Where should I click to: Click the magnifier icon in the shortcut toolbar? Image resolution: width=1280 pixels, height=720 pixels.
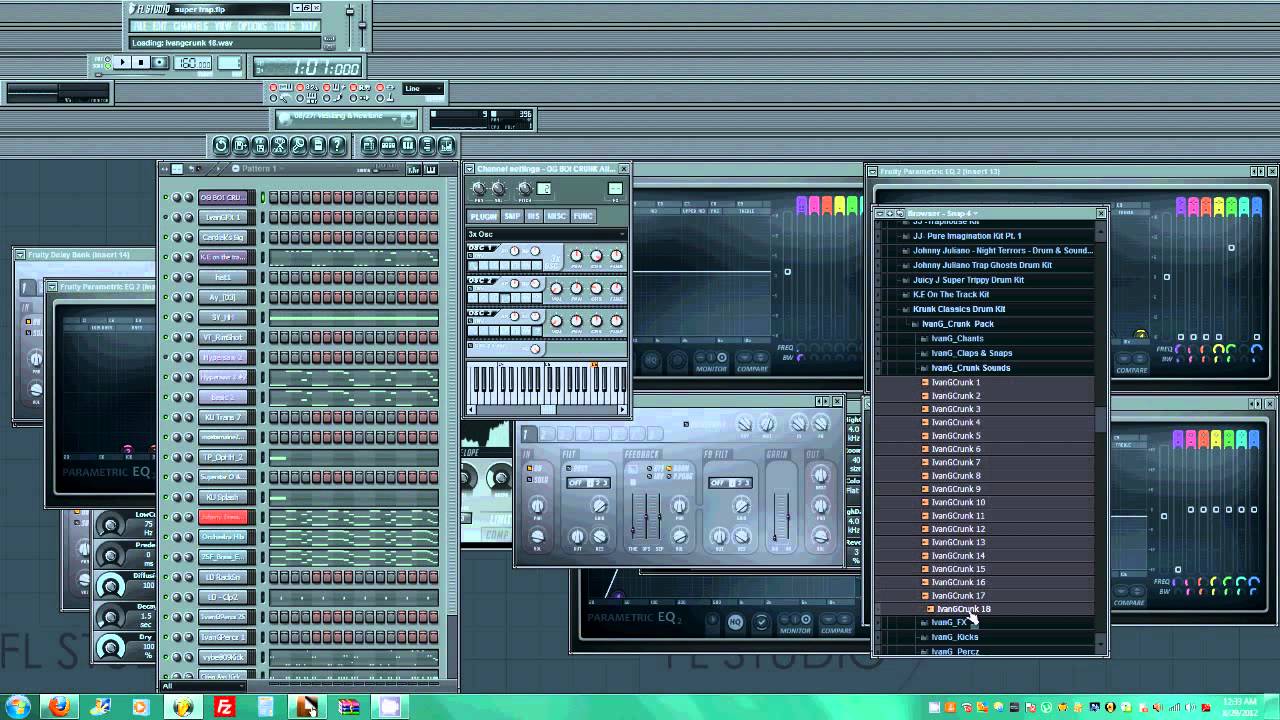click(x=298, y=146)
